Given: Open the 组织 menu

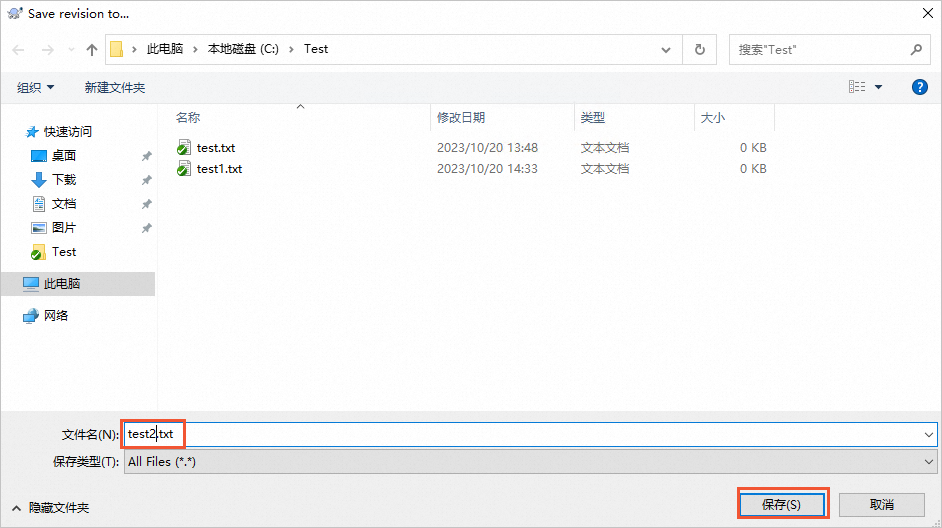Looking at the screenshot, I should pyautogui.click(x=35, y=88).
